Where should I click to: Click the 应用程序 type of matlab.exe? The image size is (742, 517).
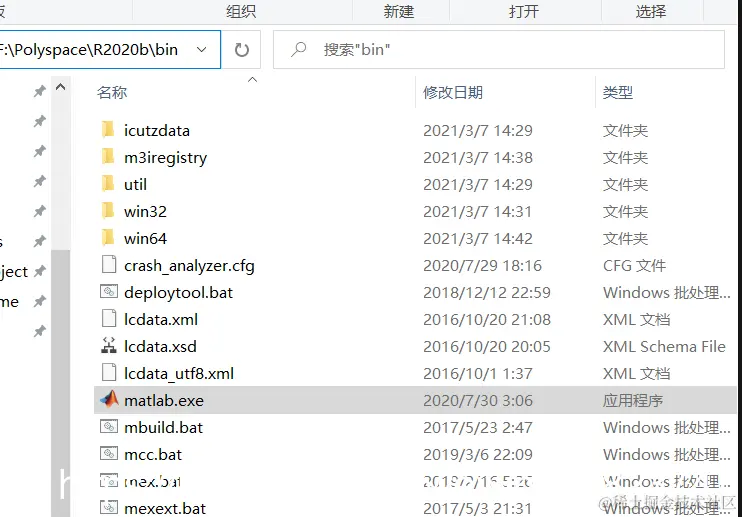click(633, 400)
